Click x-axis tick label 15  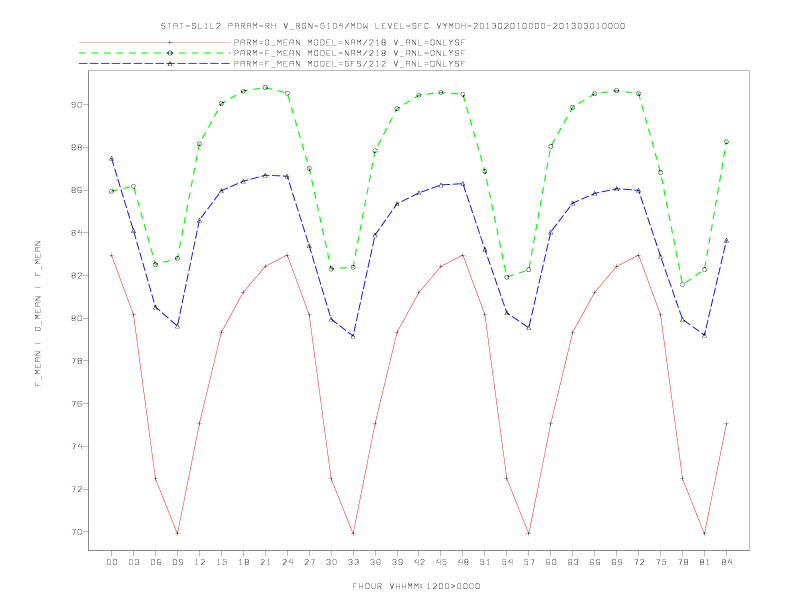(222, 562)
